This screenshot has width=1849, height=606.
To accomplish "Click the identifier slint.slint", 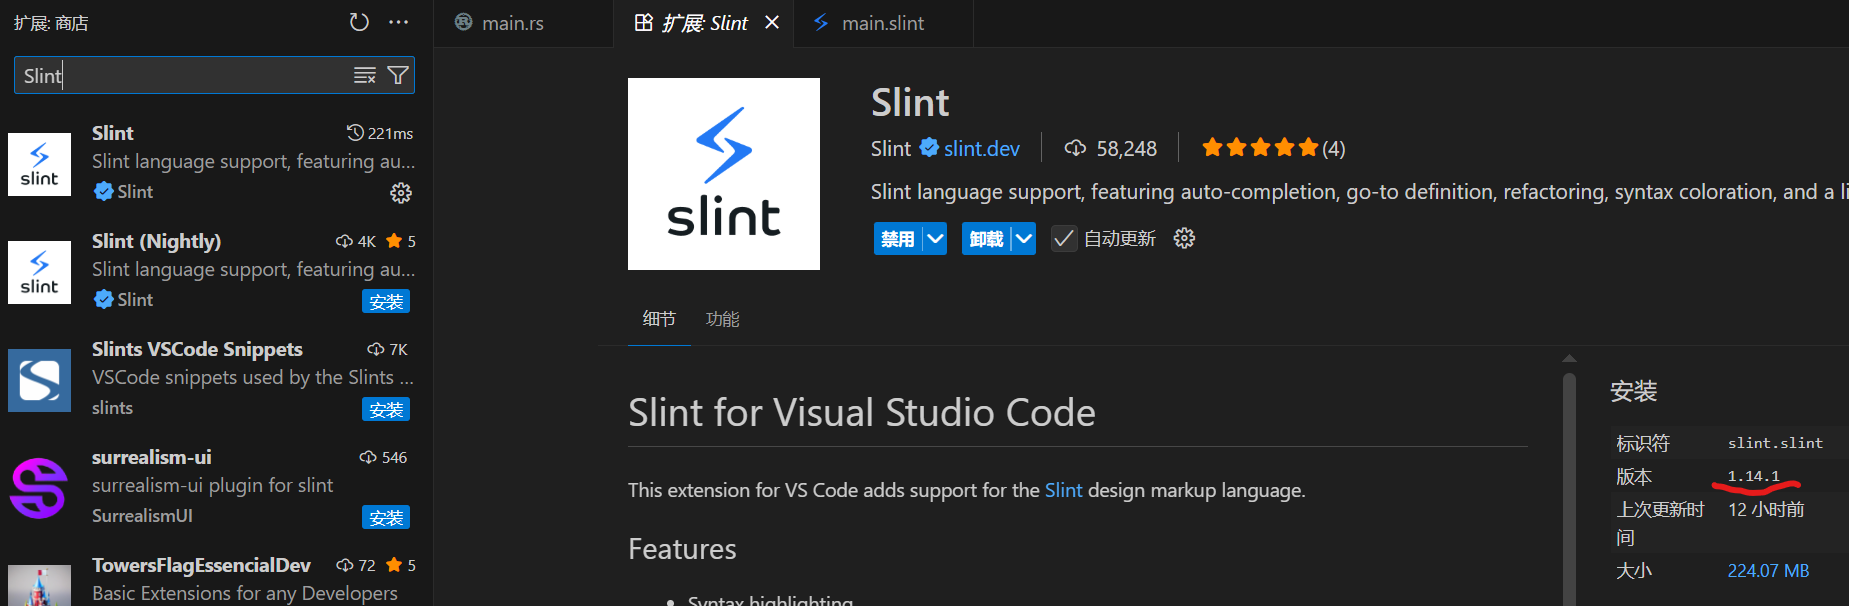I will click(1775, 443).
